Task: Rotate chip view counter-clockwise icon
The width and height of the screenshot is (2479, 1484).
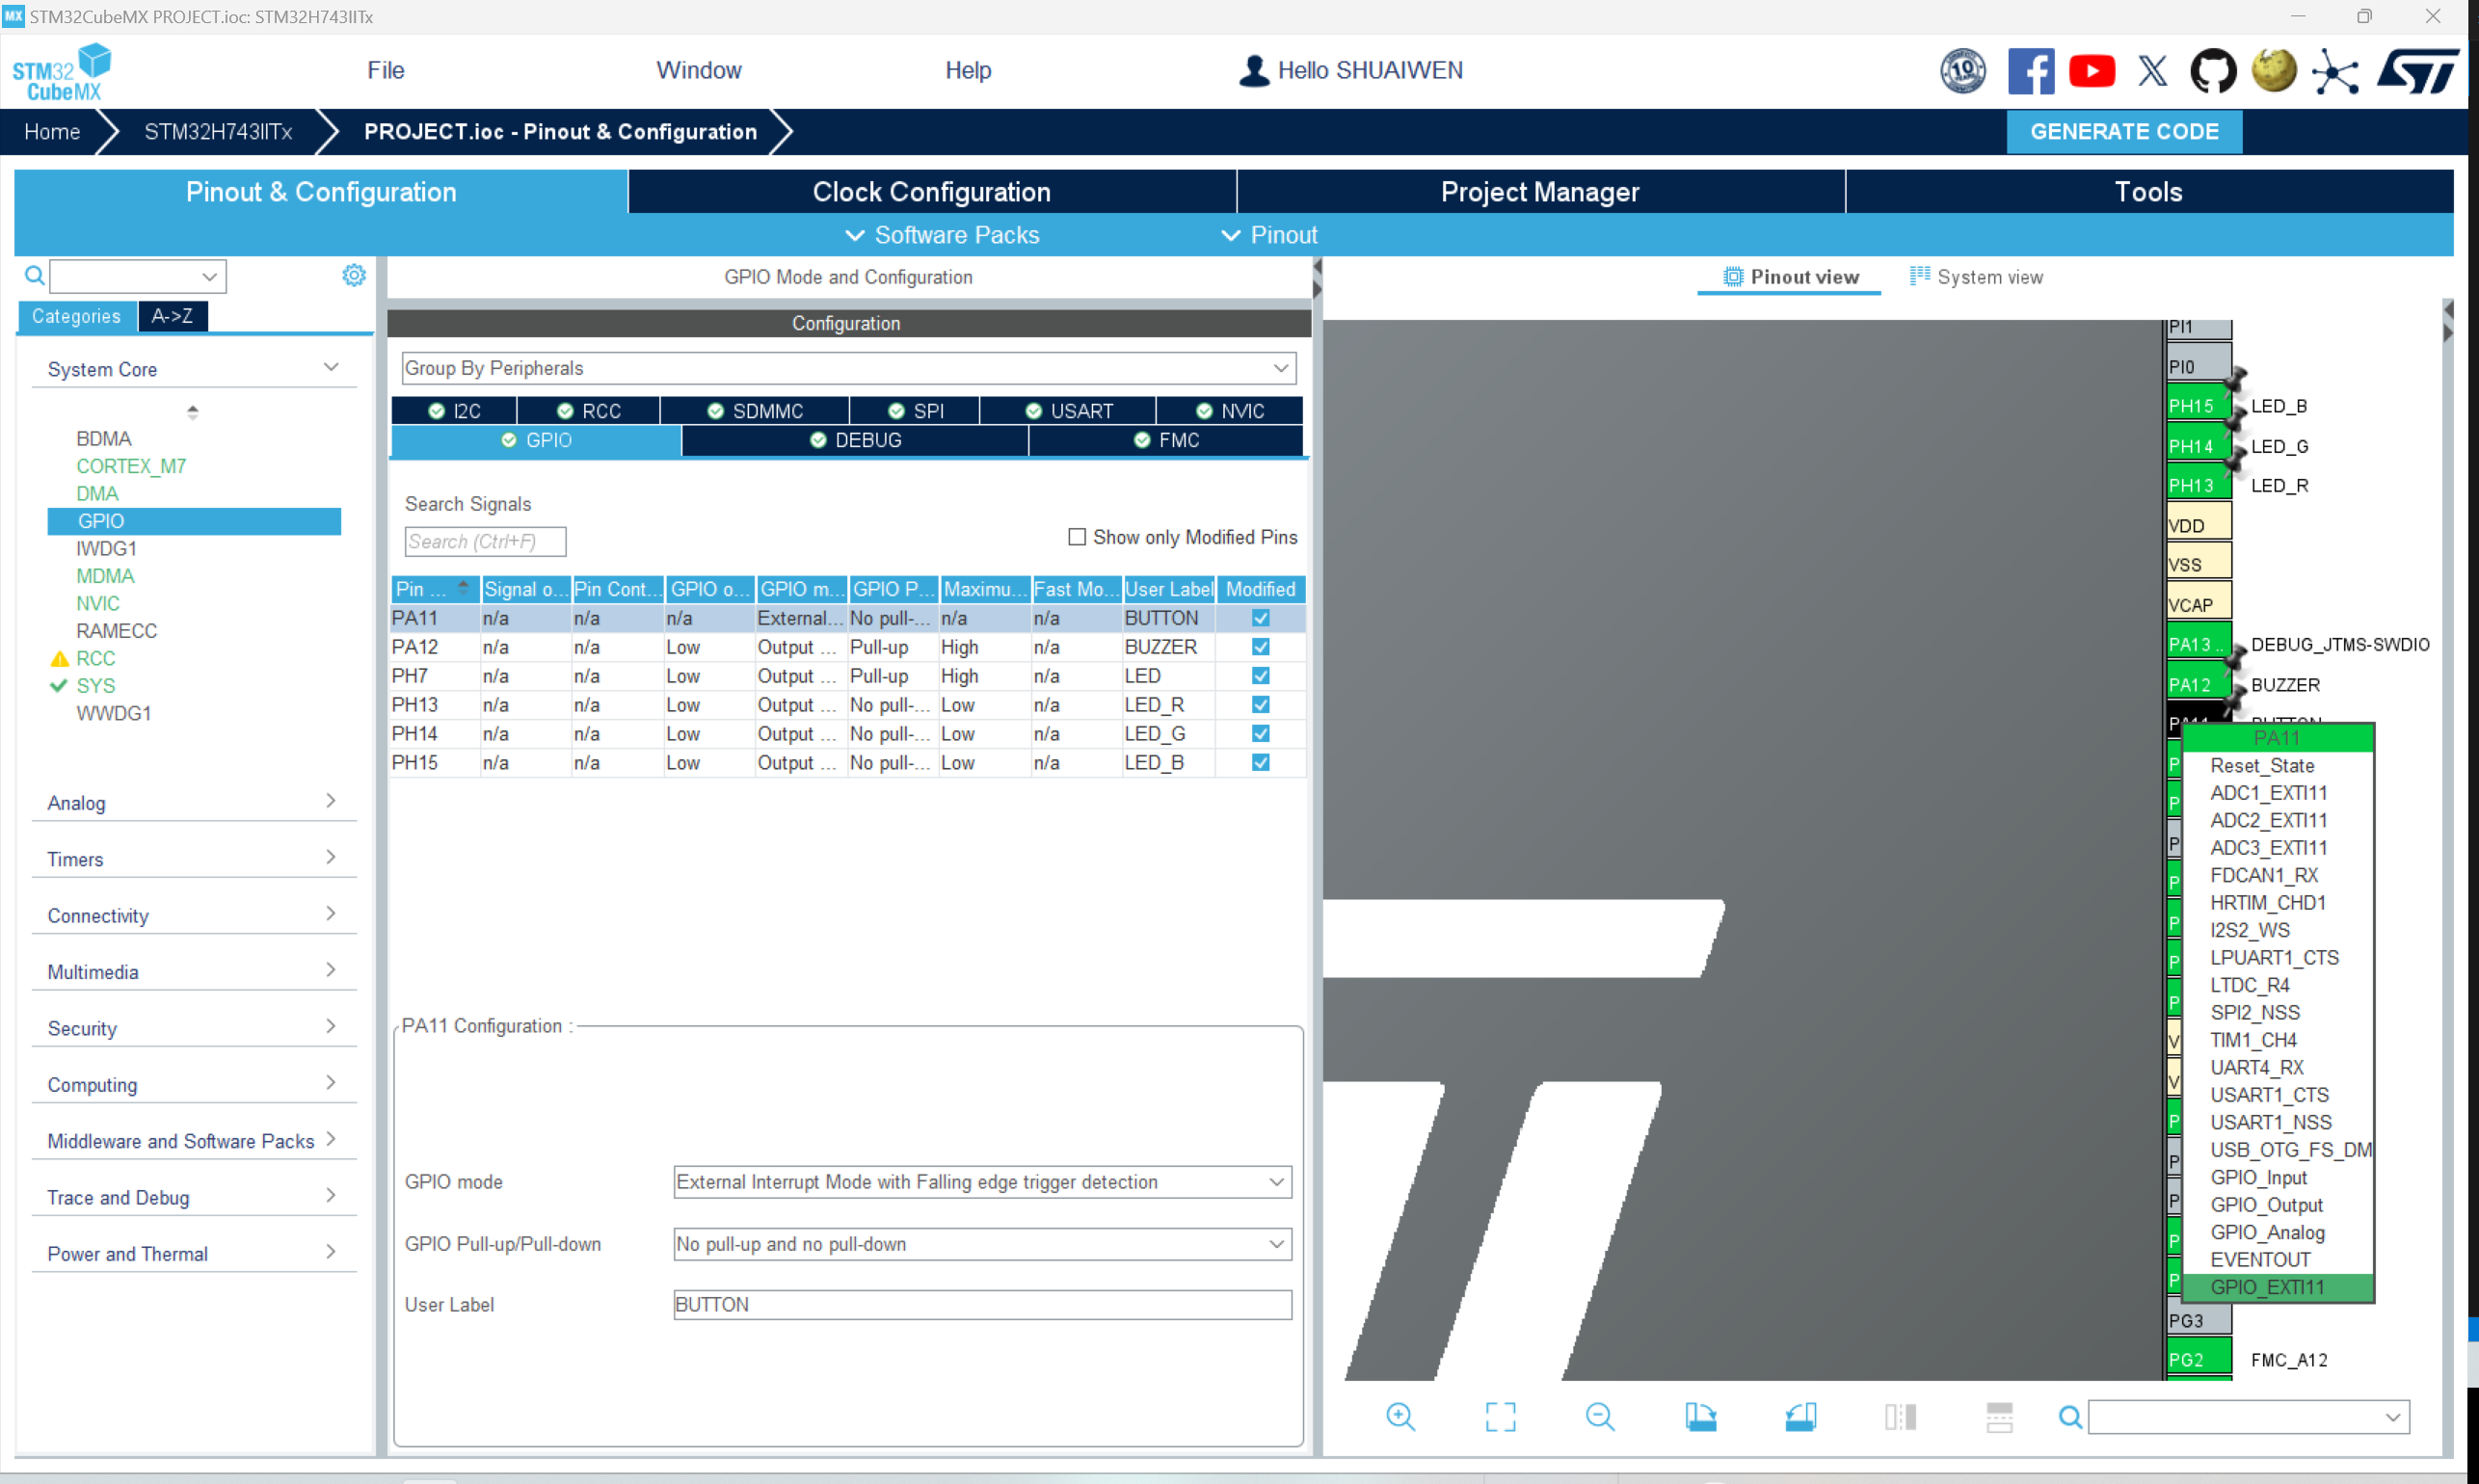Action: (x=1800, y=1416)
